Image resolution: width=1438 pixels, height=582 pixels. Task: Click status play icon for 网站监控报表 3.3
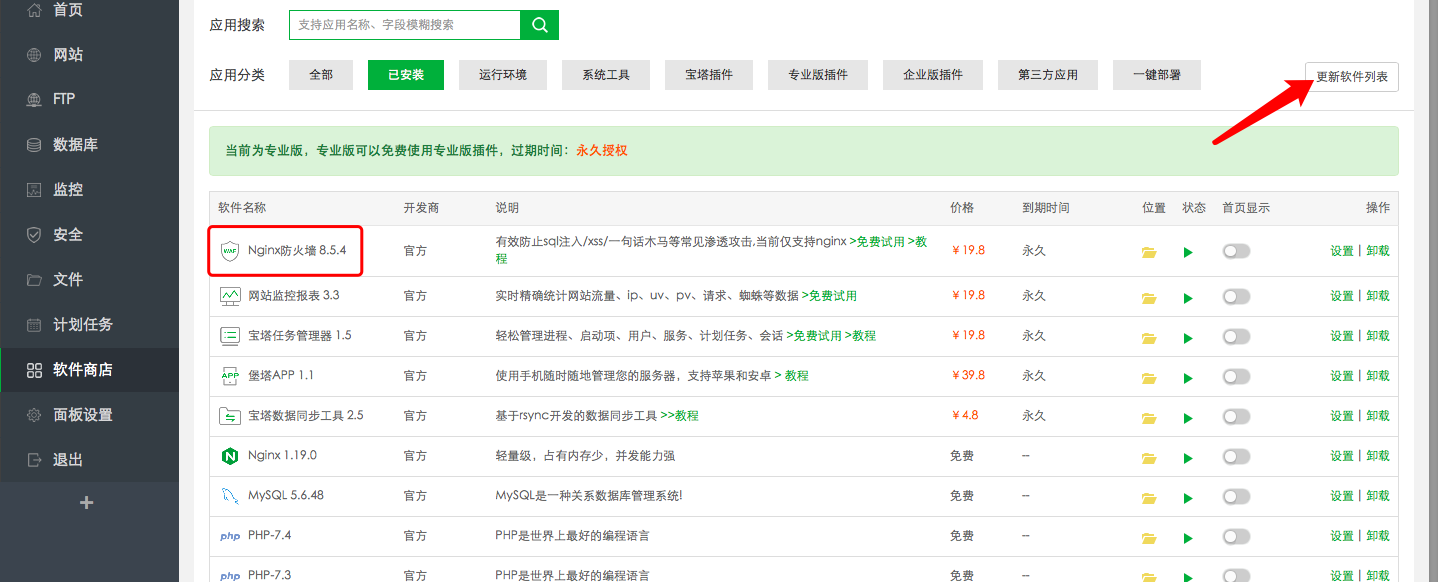[1188, 297]
